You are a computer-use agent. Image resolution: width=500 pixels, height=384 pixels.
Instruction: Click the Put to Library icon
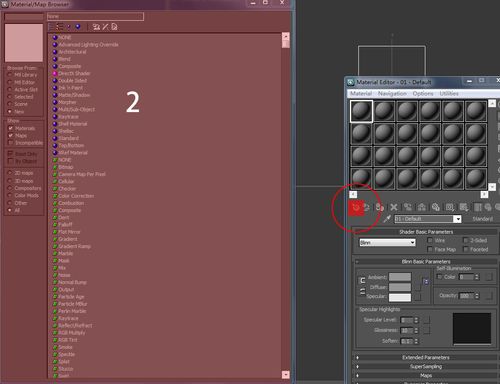(x=436, y=207)
